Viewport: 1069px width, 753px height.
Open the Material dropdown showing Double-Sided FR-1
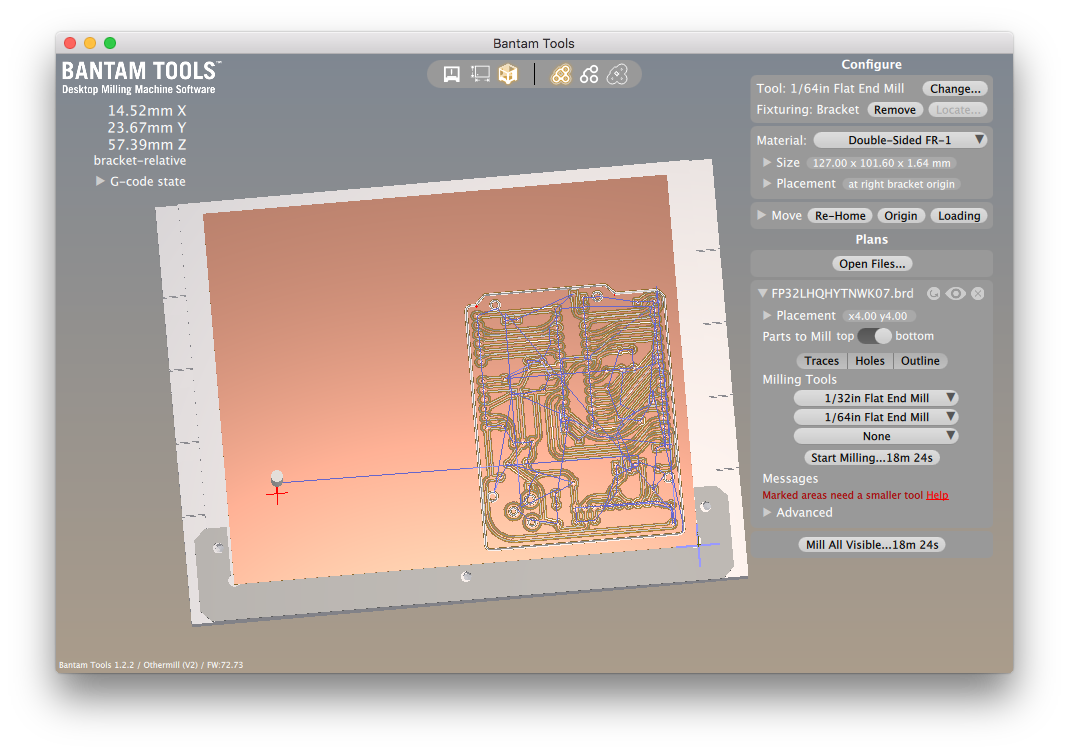click(900, 141)
